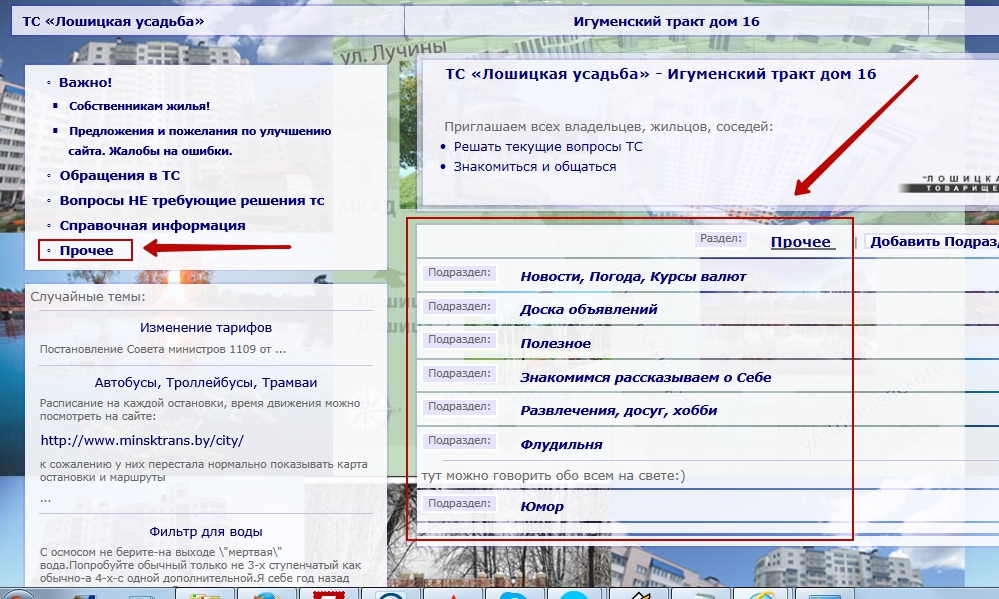The height and width of the screenshot is (599, 999).
Task: Click the underlined 'Прочее' section heading
Action: coord(801,242)
